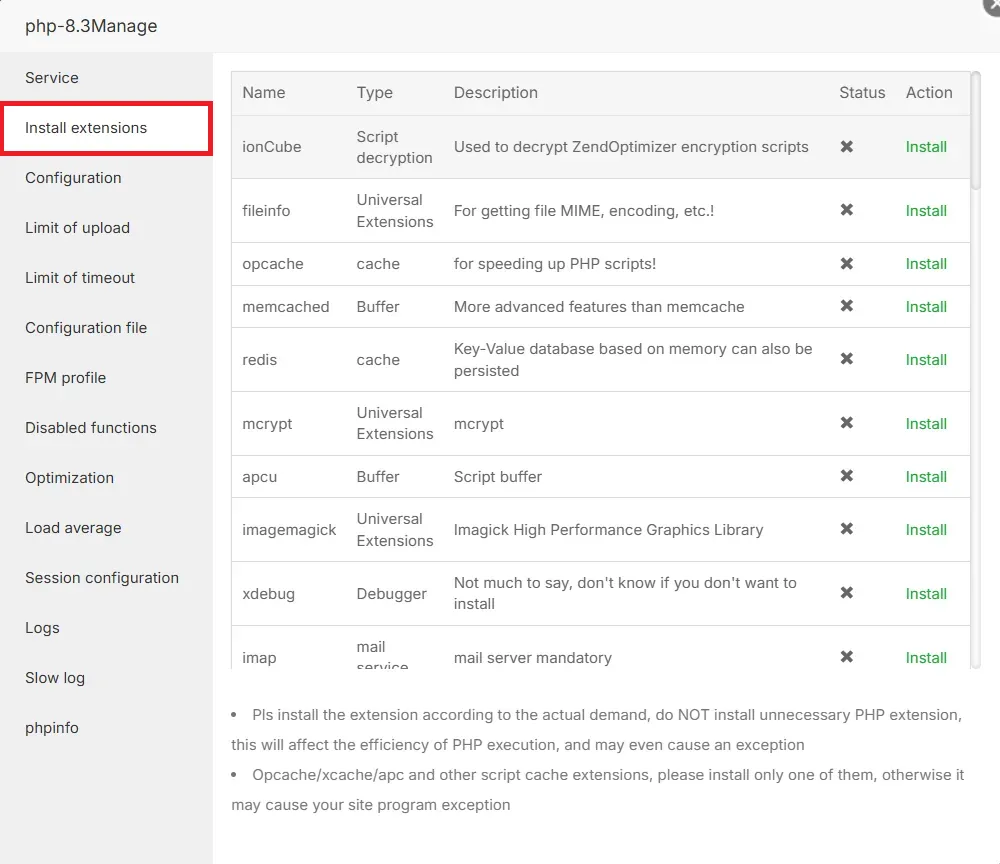1000x864 pixels.
Task: Click the status cross icon for imap
Action: 846,658
